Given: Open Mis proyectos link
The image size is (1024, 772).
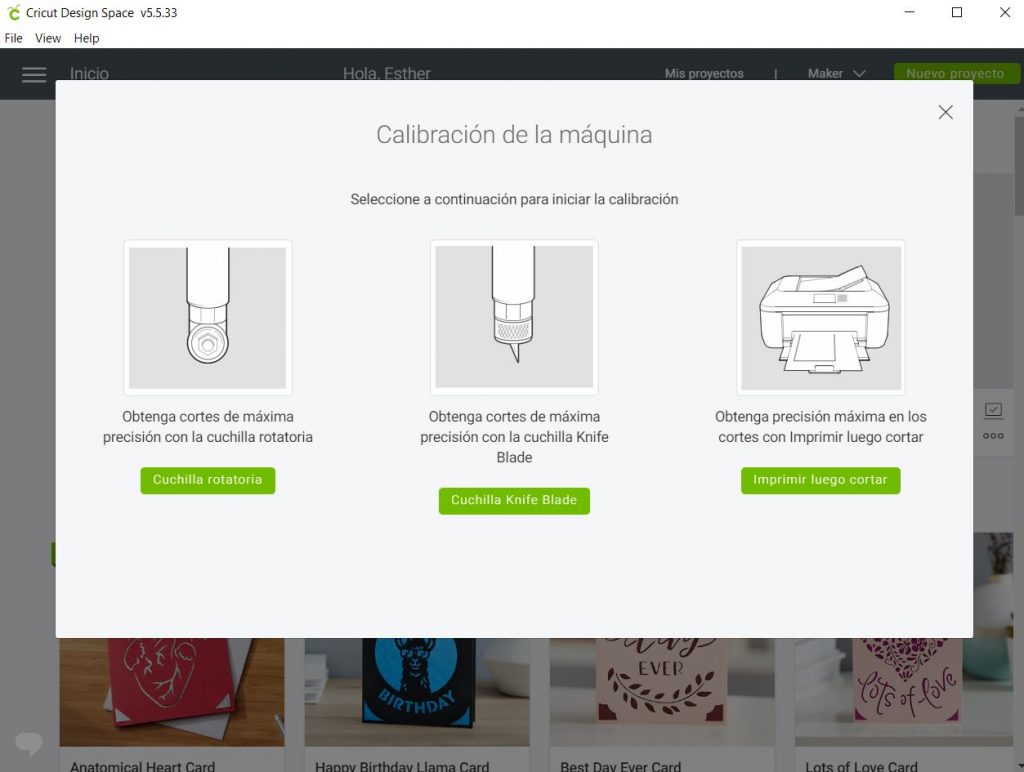Looking at the screenshot, I should coord(704,73).
